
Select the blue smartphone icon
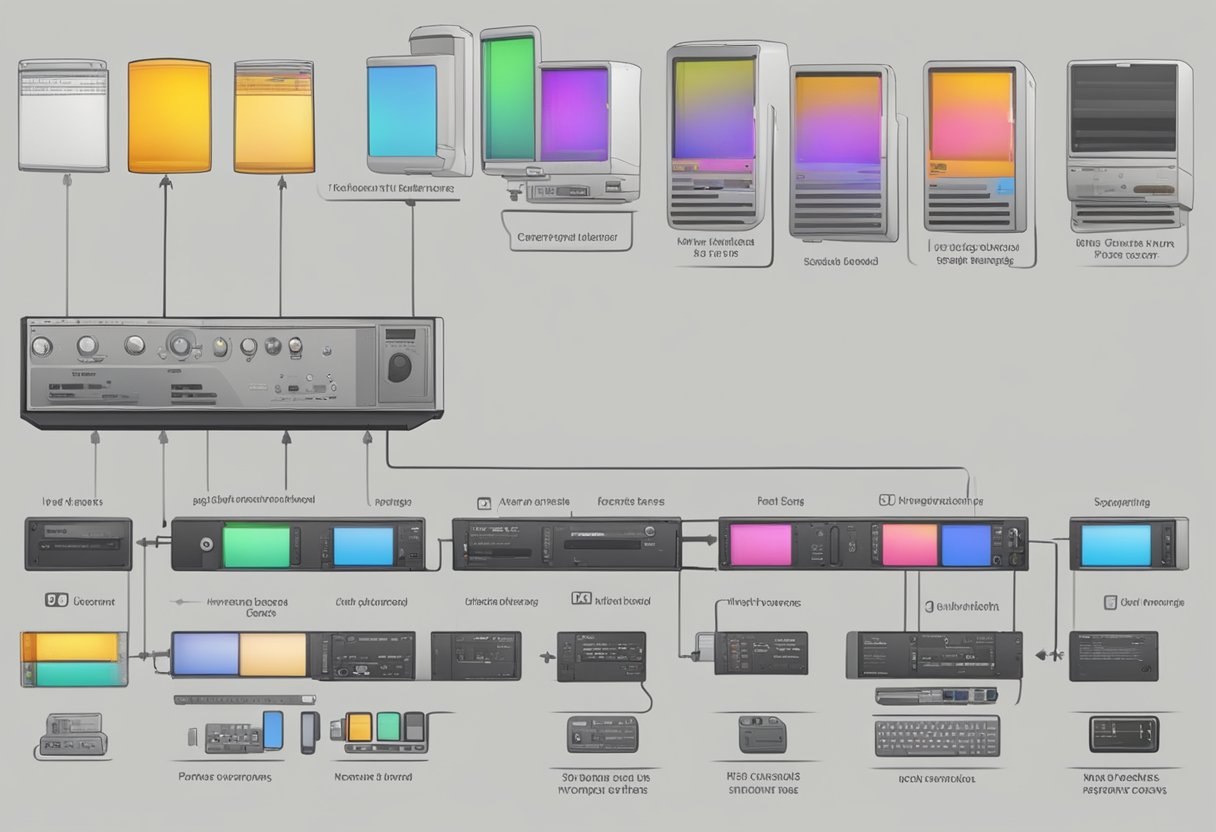(x=273, y=730)
